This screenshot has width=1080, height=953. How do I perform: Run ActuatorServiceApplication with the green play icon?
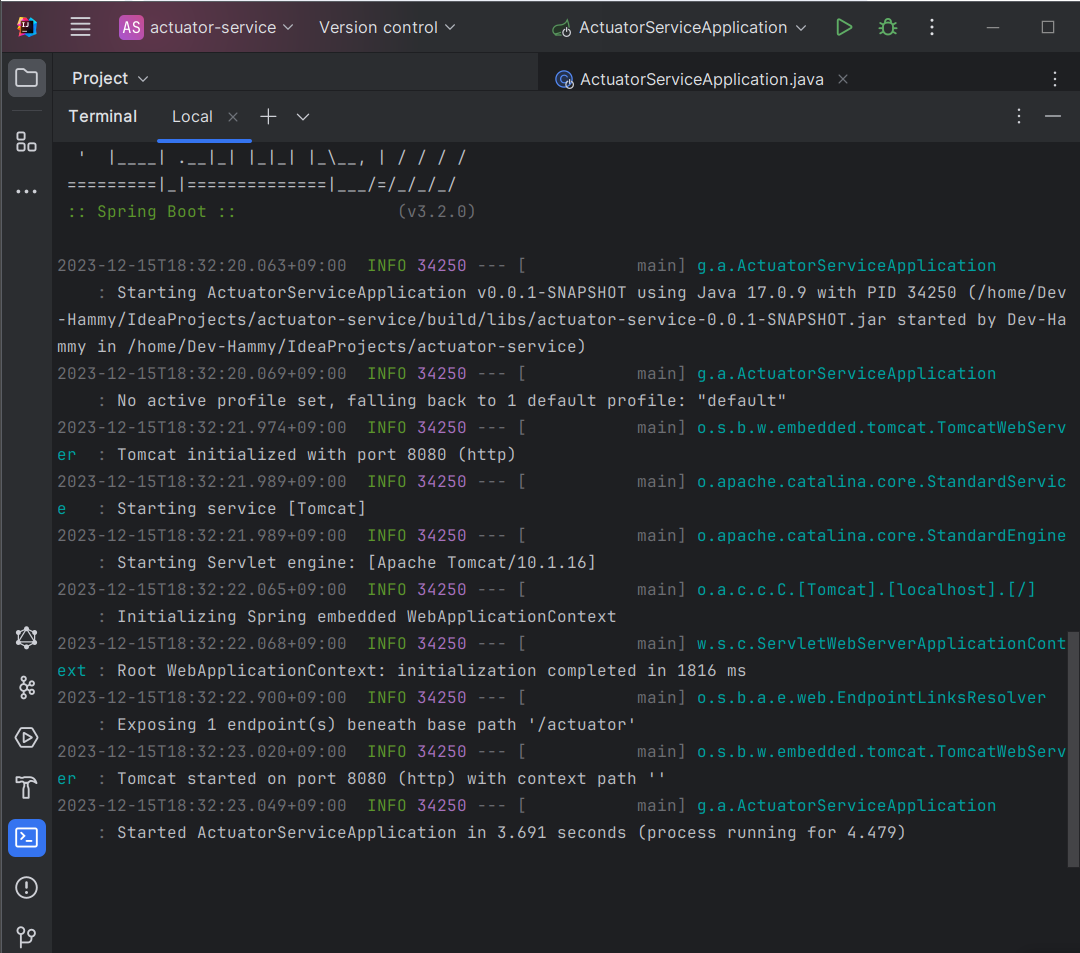coord(843,27)
